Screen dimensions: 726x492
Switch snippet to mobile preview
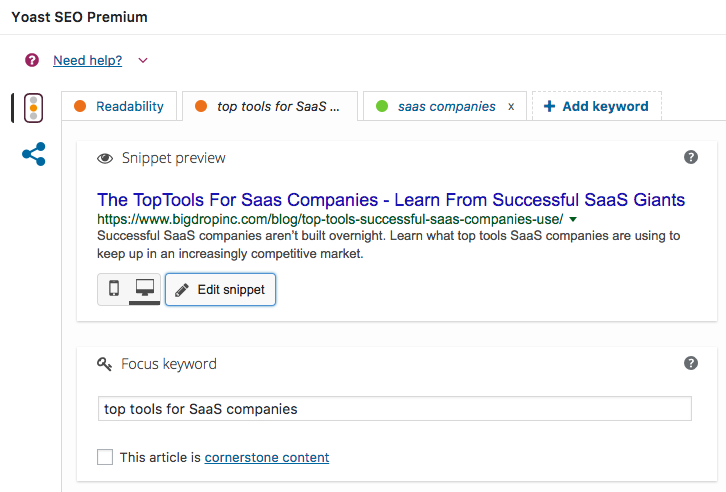113,289
